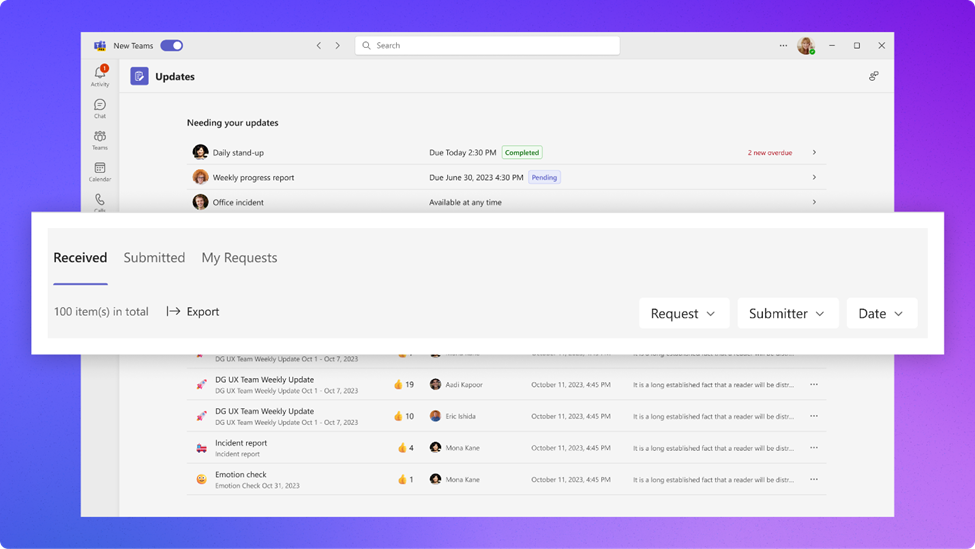Click in the Search box
The width and height of the screenshot is (975, 549).
tap(488, 45)
